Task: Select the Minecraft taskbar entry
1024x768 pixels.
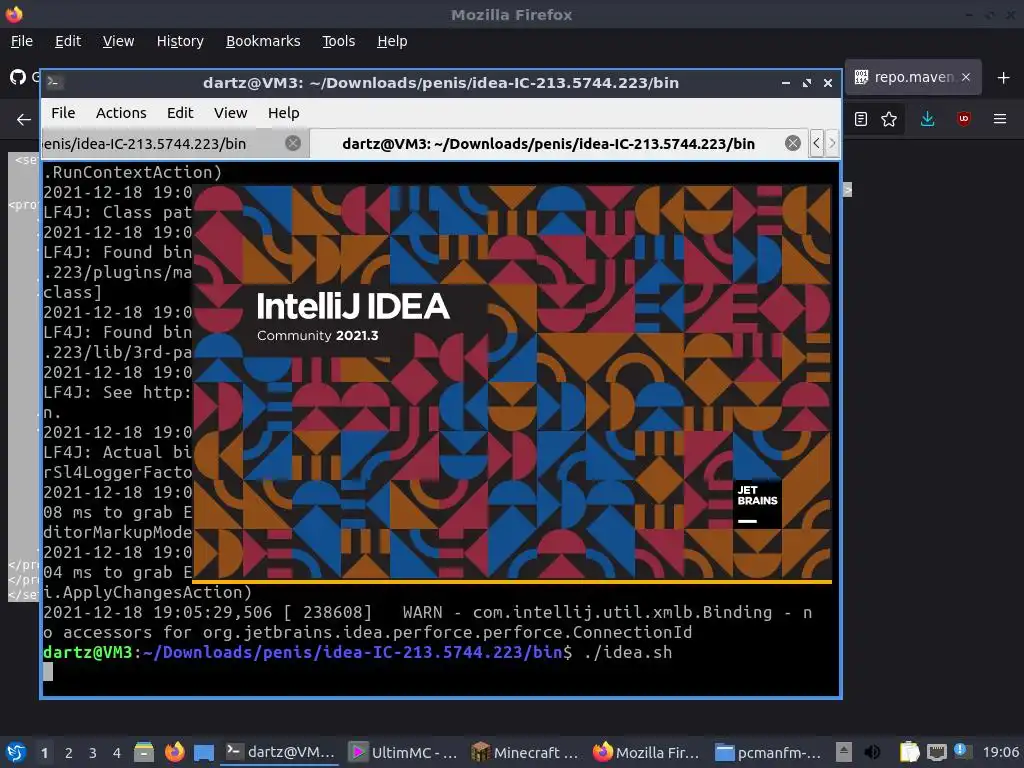Action: [x=526, y=752]
